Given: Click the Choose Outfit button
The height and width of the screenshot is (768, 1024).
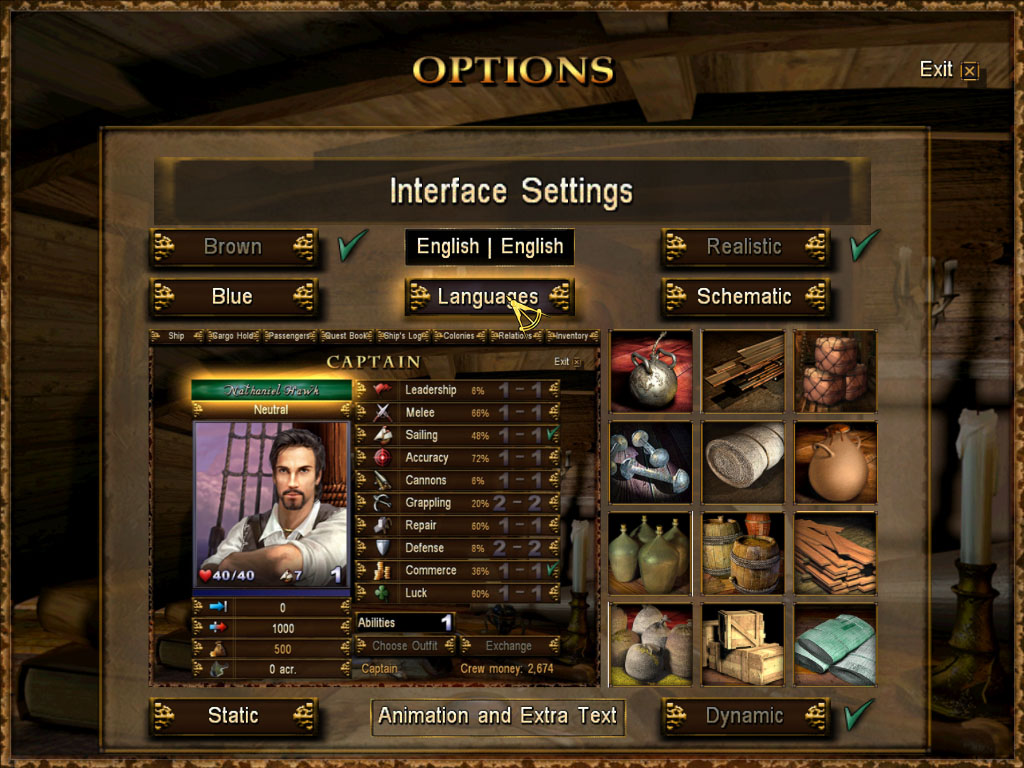Looking at the screenshot, I should (405, 646).
